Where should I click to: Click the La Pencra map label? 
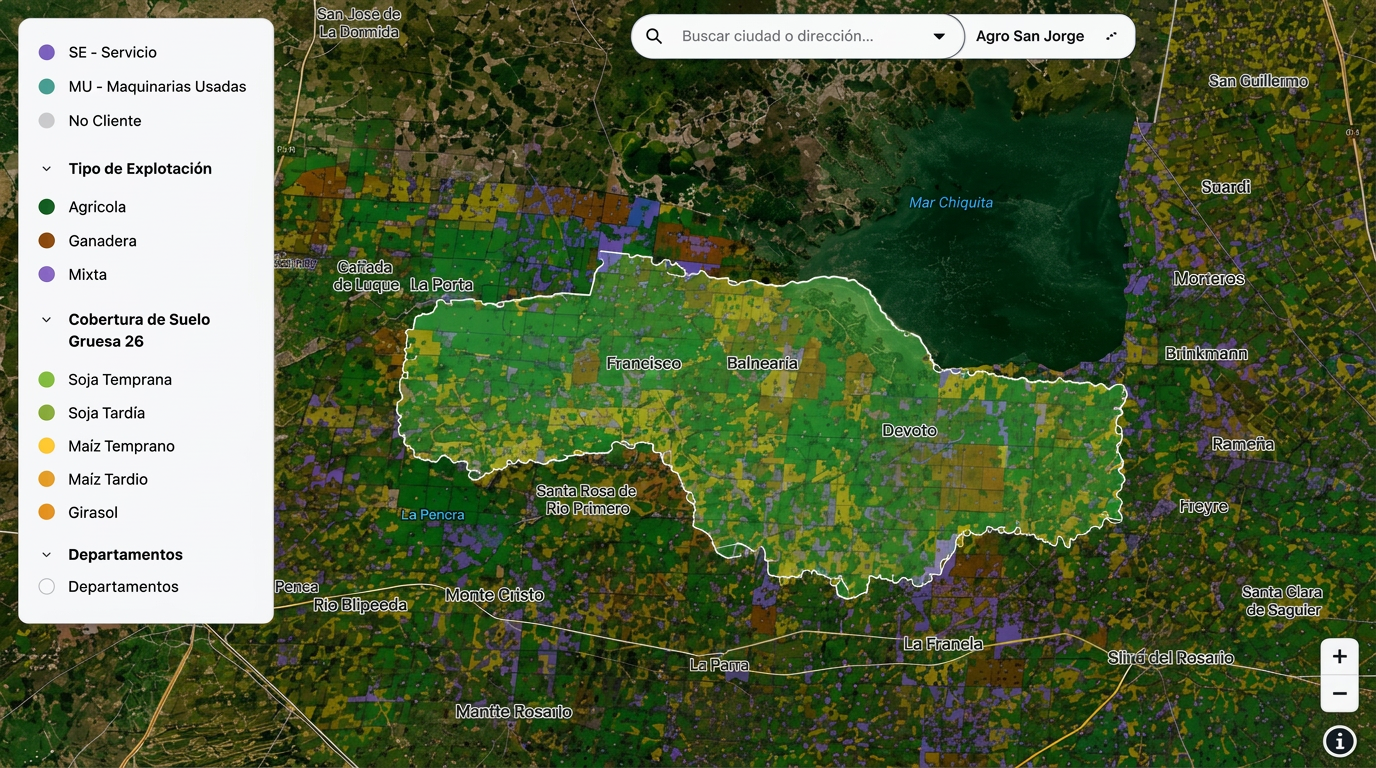tap(433, 515)
